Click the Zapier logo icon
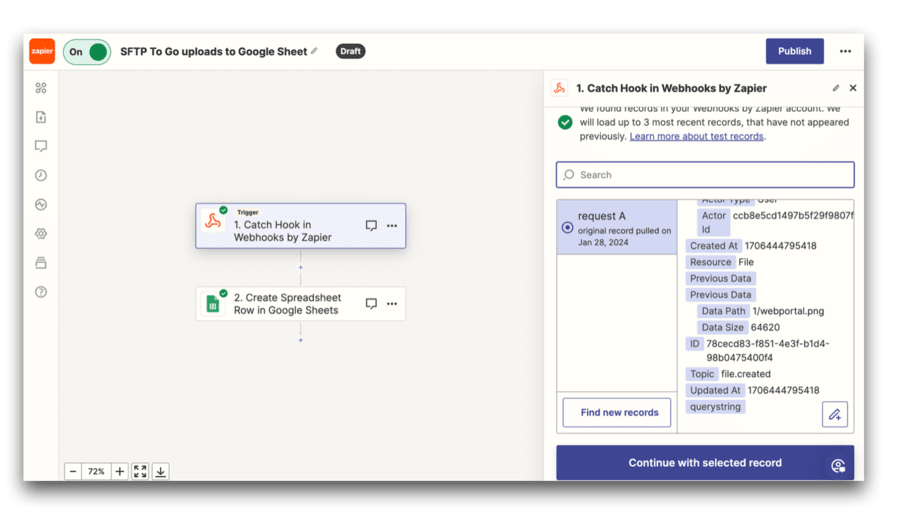900x528 pixels. click(42, 51)
